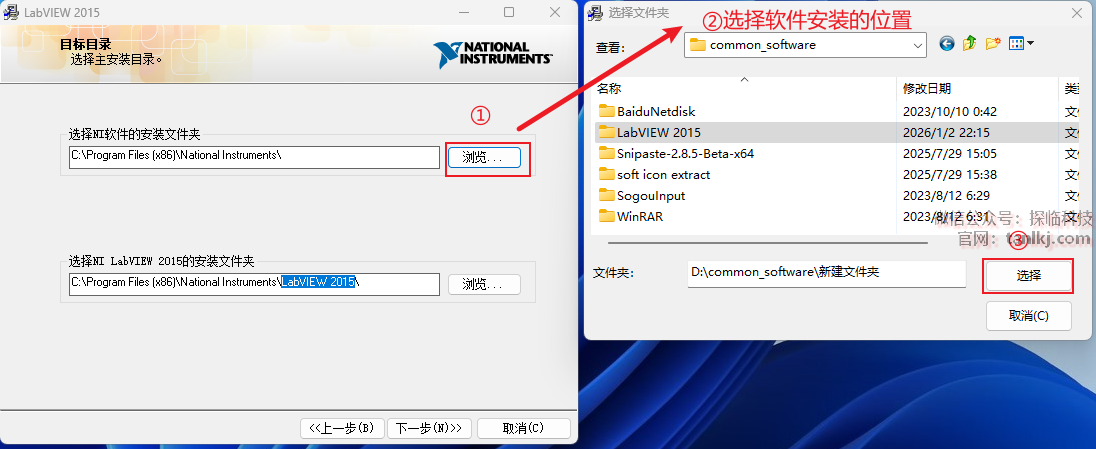This screenshot has height=449, width=1096.
Task: Click the horizontal scrollbar in file list
Action: pyautogui.click(x=767, y=243)
